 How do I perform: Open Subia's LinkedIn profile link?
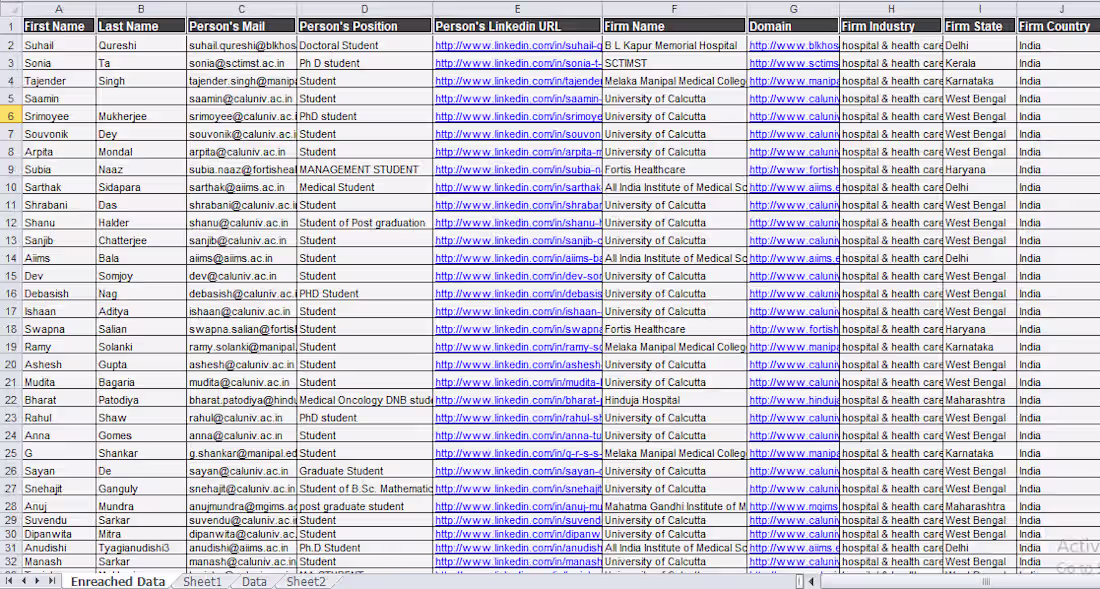coord(518,170)
